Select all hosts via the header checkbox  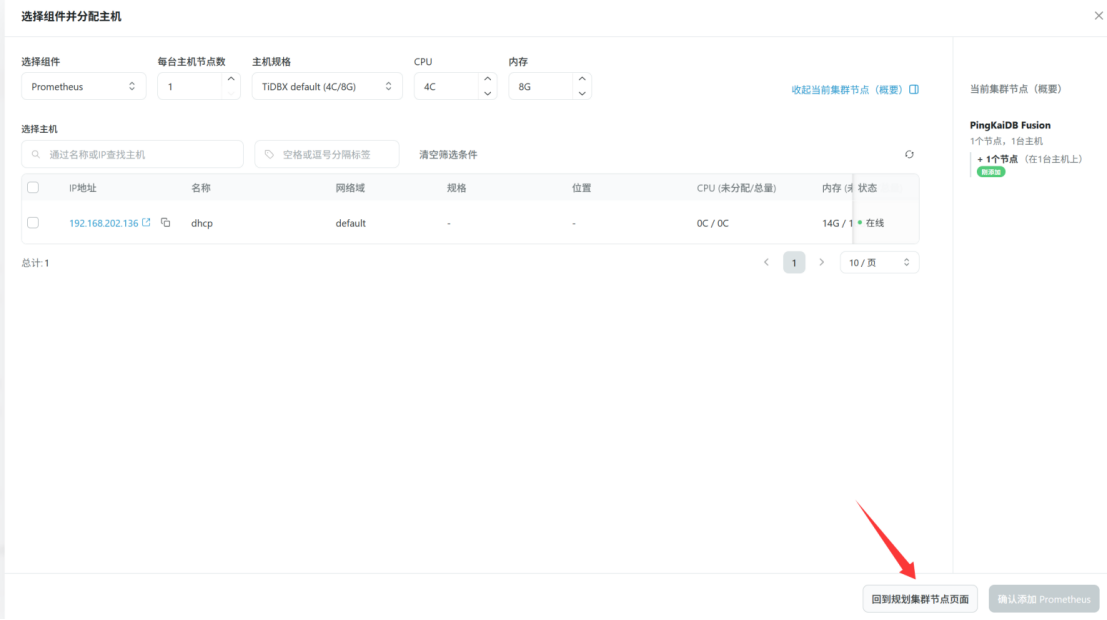33,188
